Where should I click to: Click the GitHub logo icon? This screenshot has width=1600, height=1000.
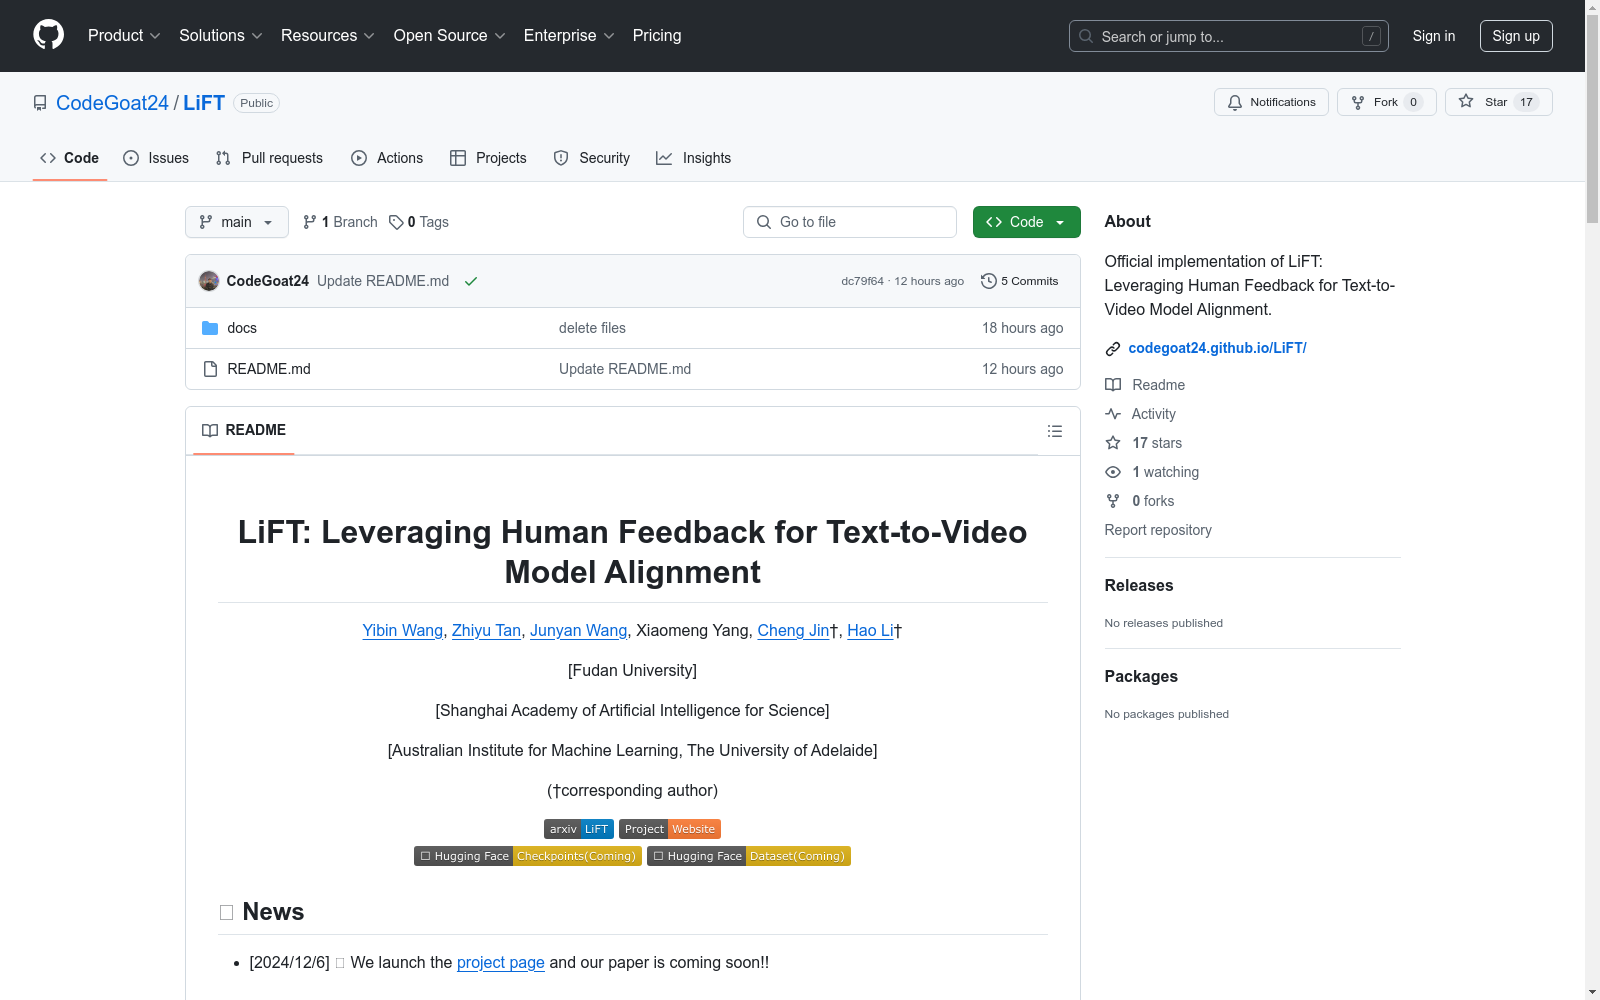tap(48, 35)
